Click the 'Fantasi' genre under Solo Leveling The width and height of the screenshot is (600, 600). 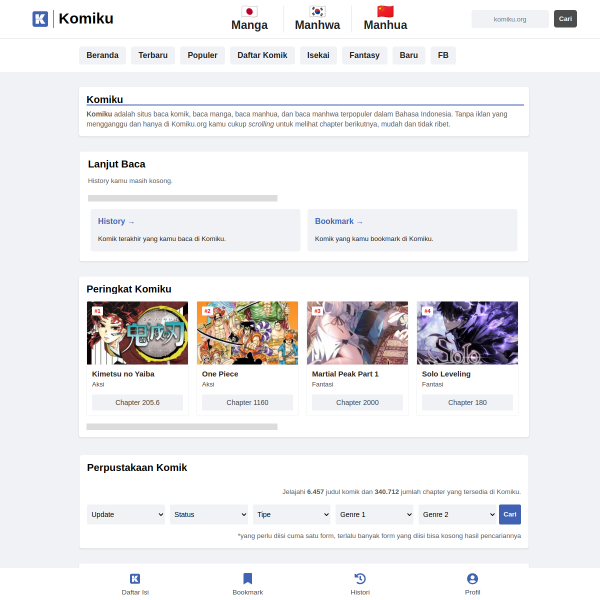(432, 384)
